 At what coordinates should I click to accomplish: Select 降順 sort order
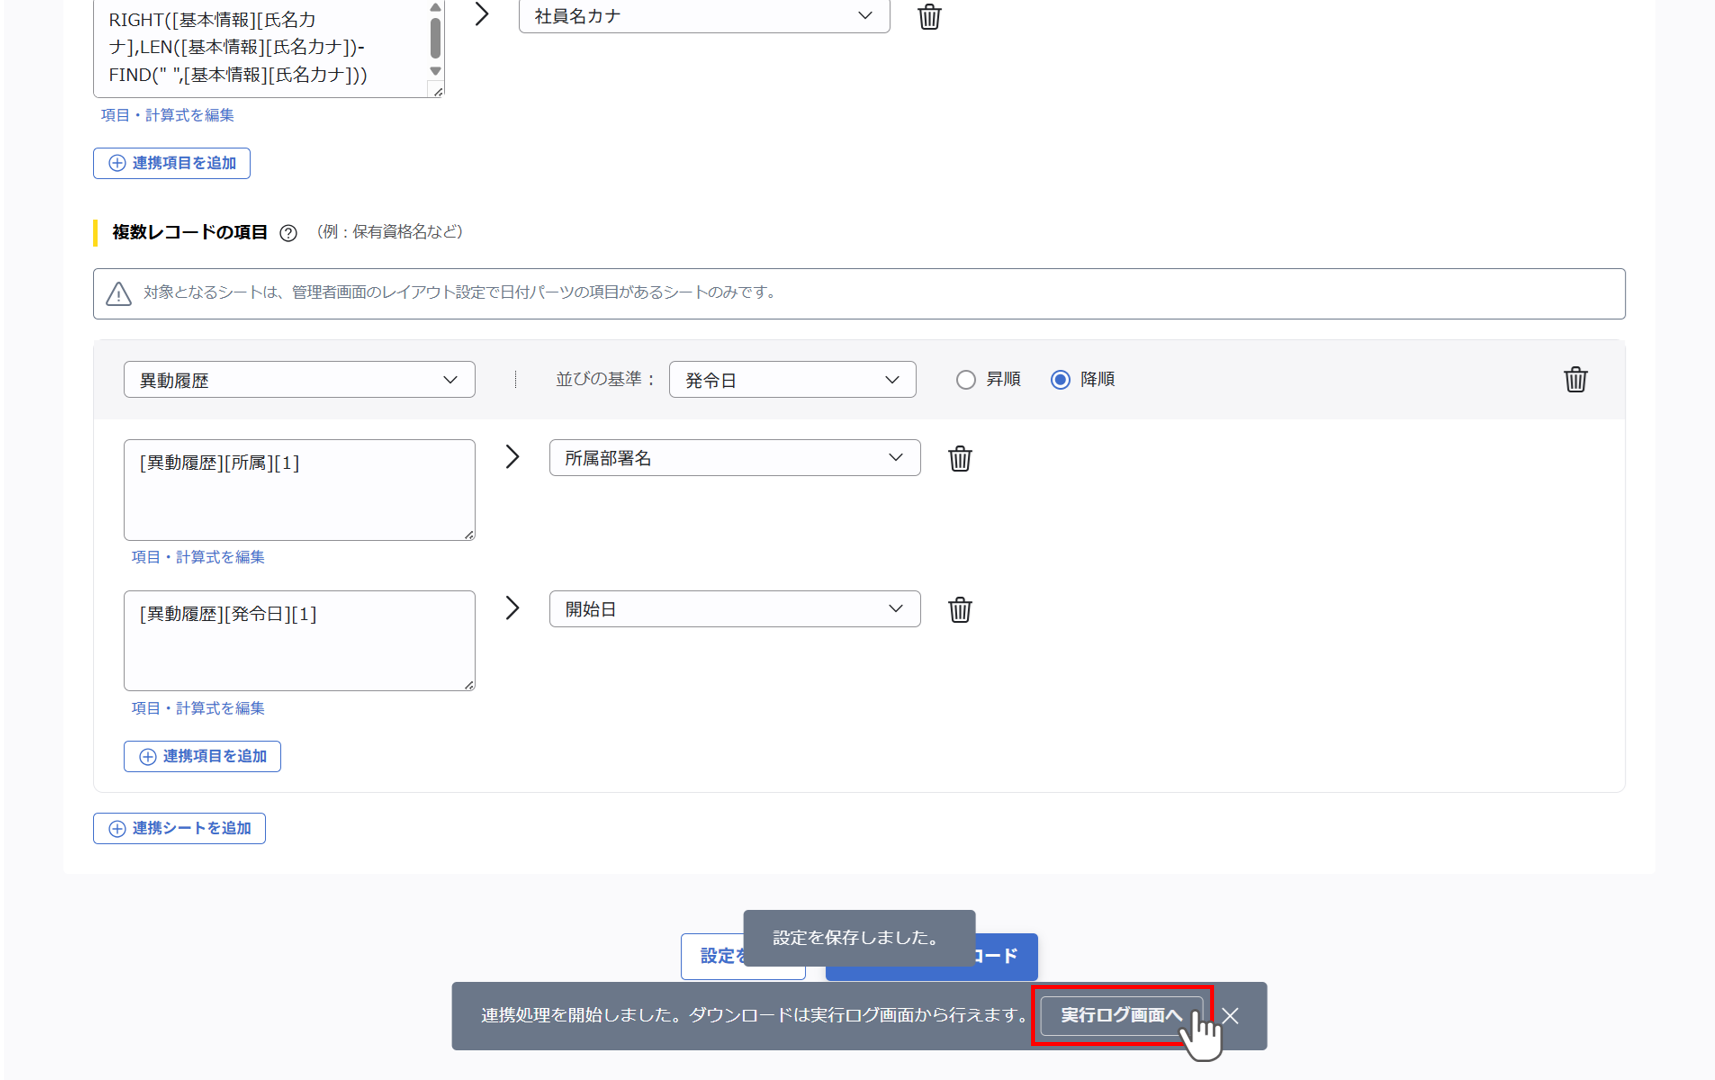[1060, 380]
